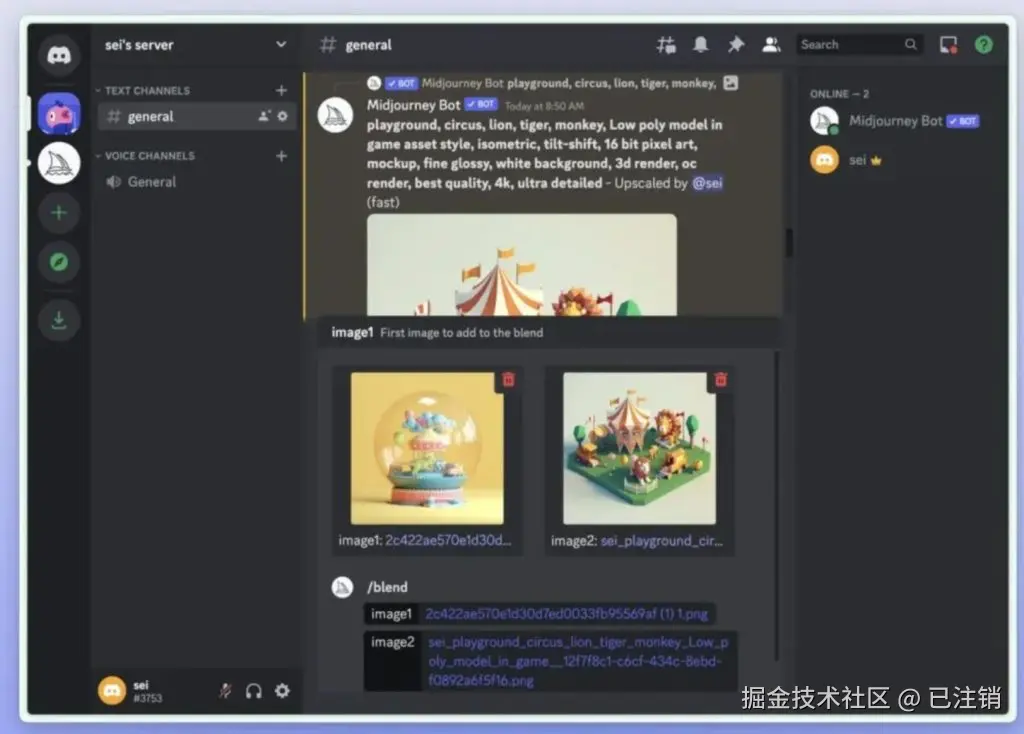Click the /blend command name
This screenshot has width=1024, height=734.
click(387, 587)
